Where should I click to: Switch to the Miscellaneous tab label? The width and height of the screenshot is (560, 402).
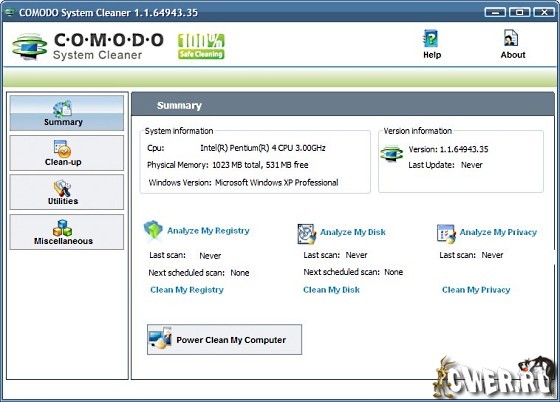click(63, 241)
